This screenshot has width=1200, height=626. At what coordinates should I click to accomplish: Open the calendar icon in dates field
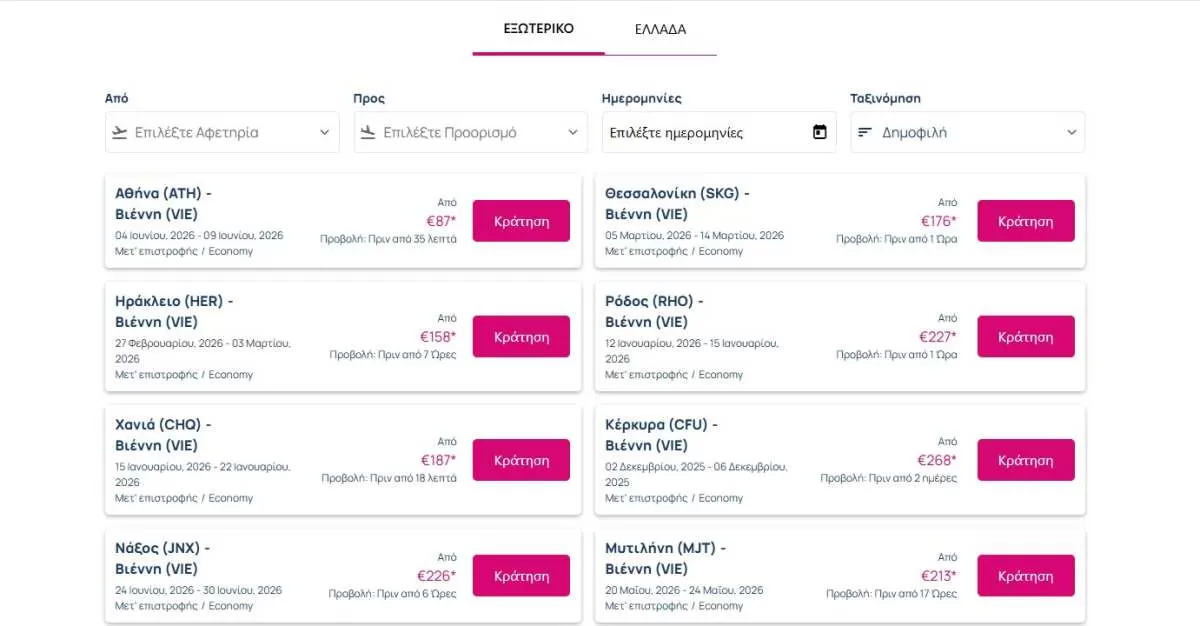click(x=820, y=132)
